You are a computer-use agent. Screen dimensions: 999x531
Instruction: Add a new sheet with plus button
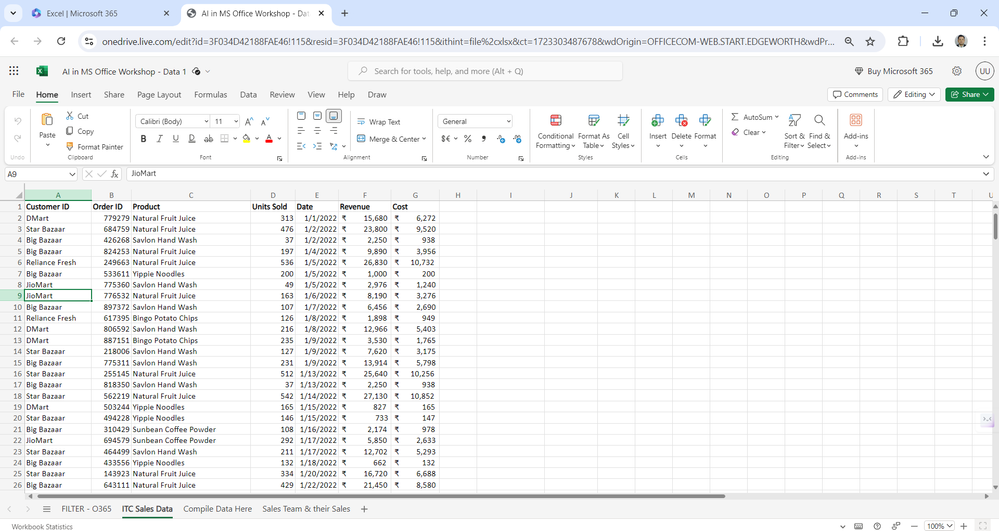364,509
